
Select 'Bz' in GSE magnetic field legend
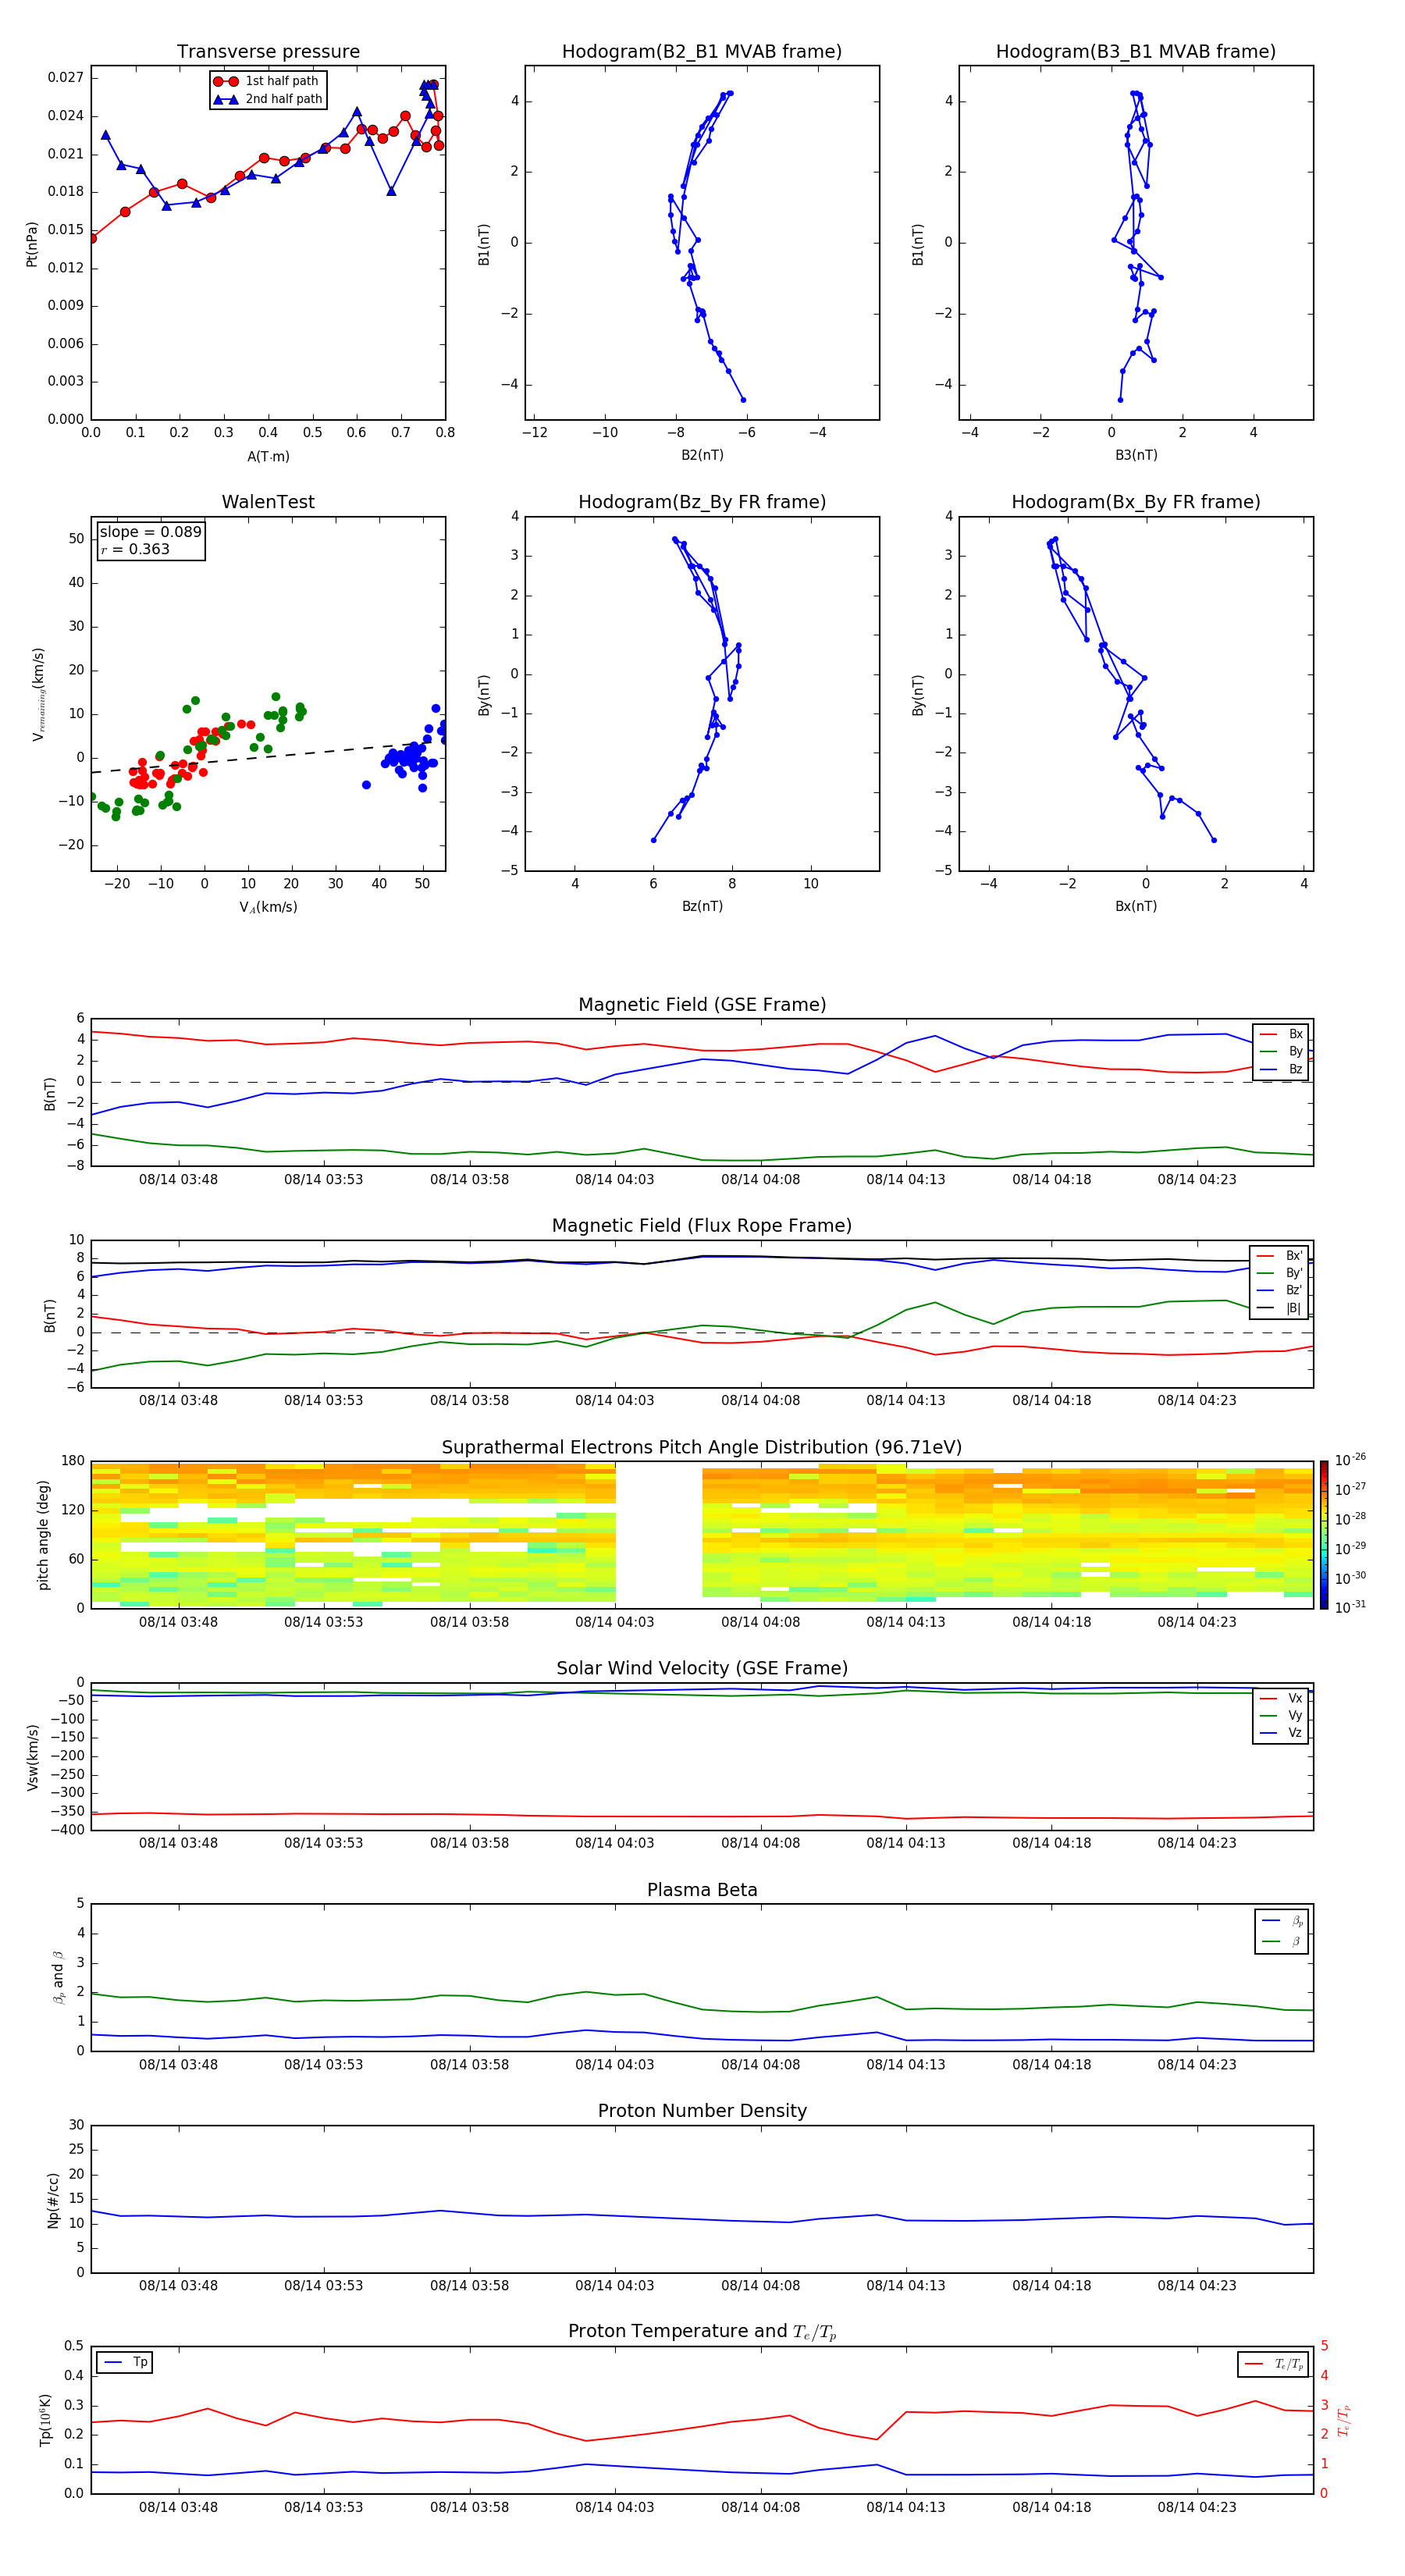coord(1282,1069)
